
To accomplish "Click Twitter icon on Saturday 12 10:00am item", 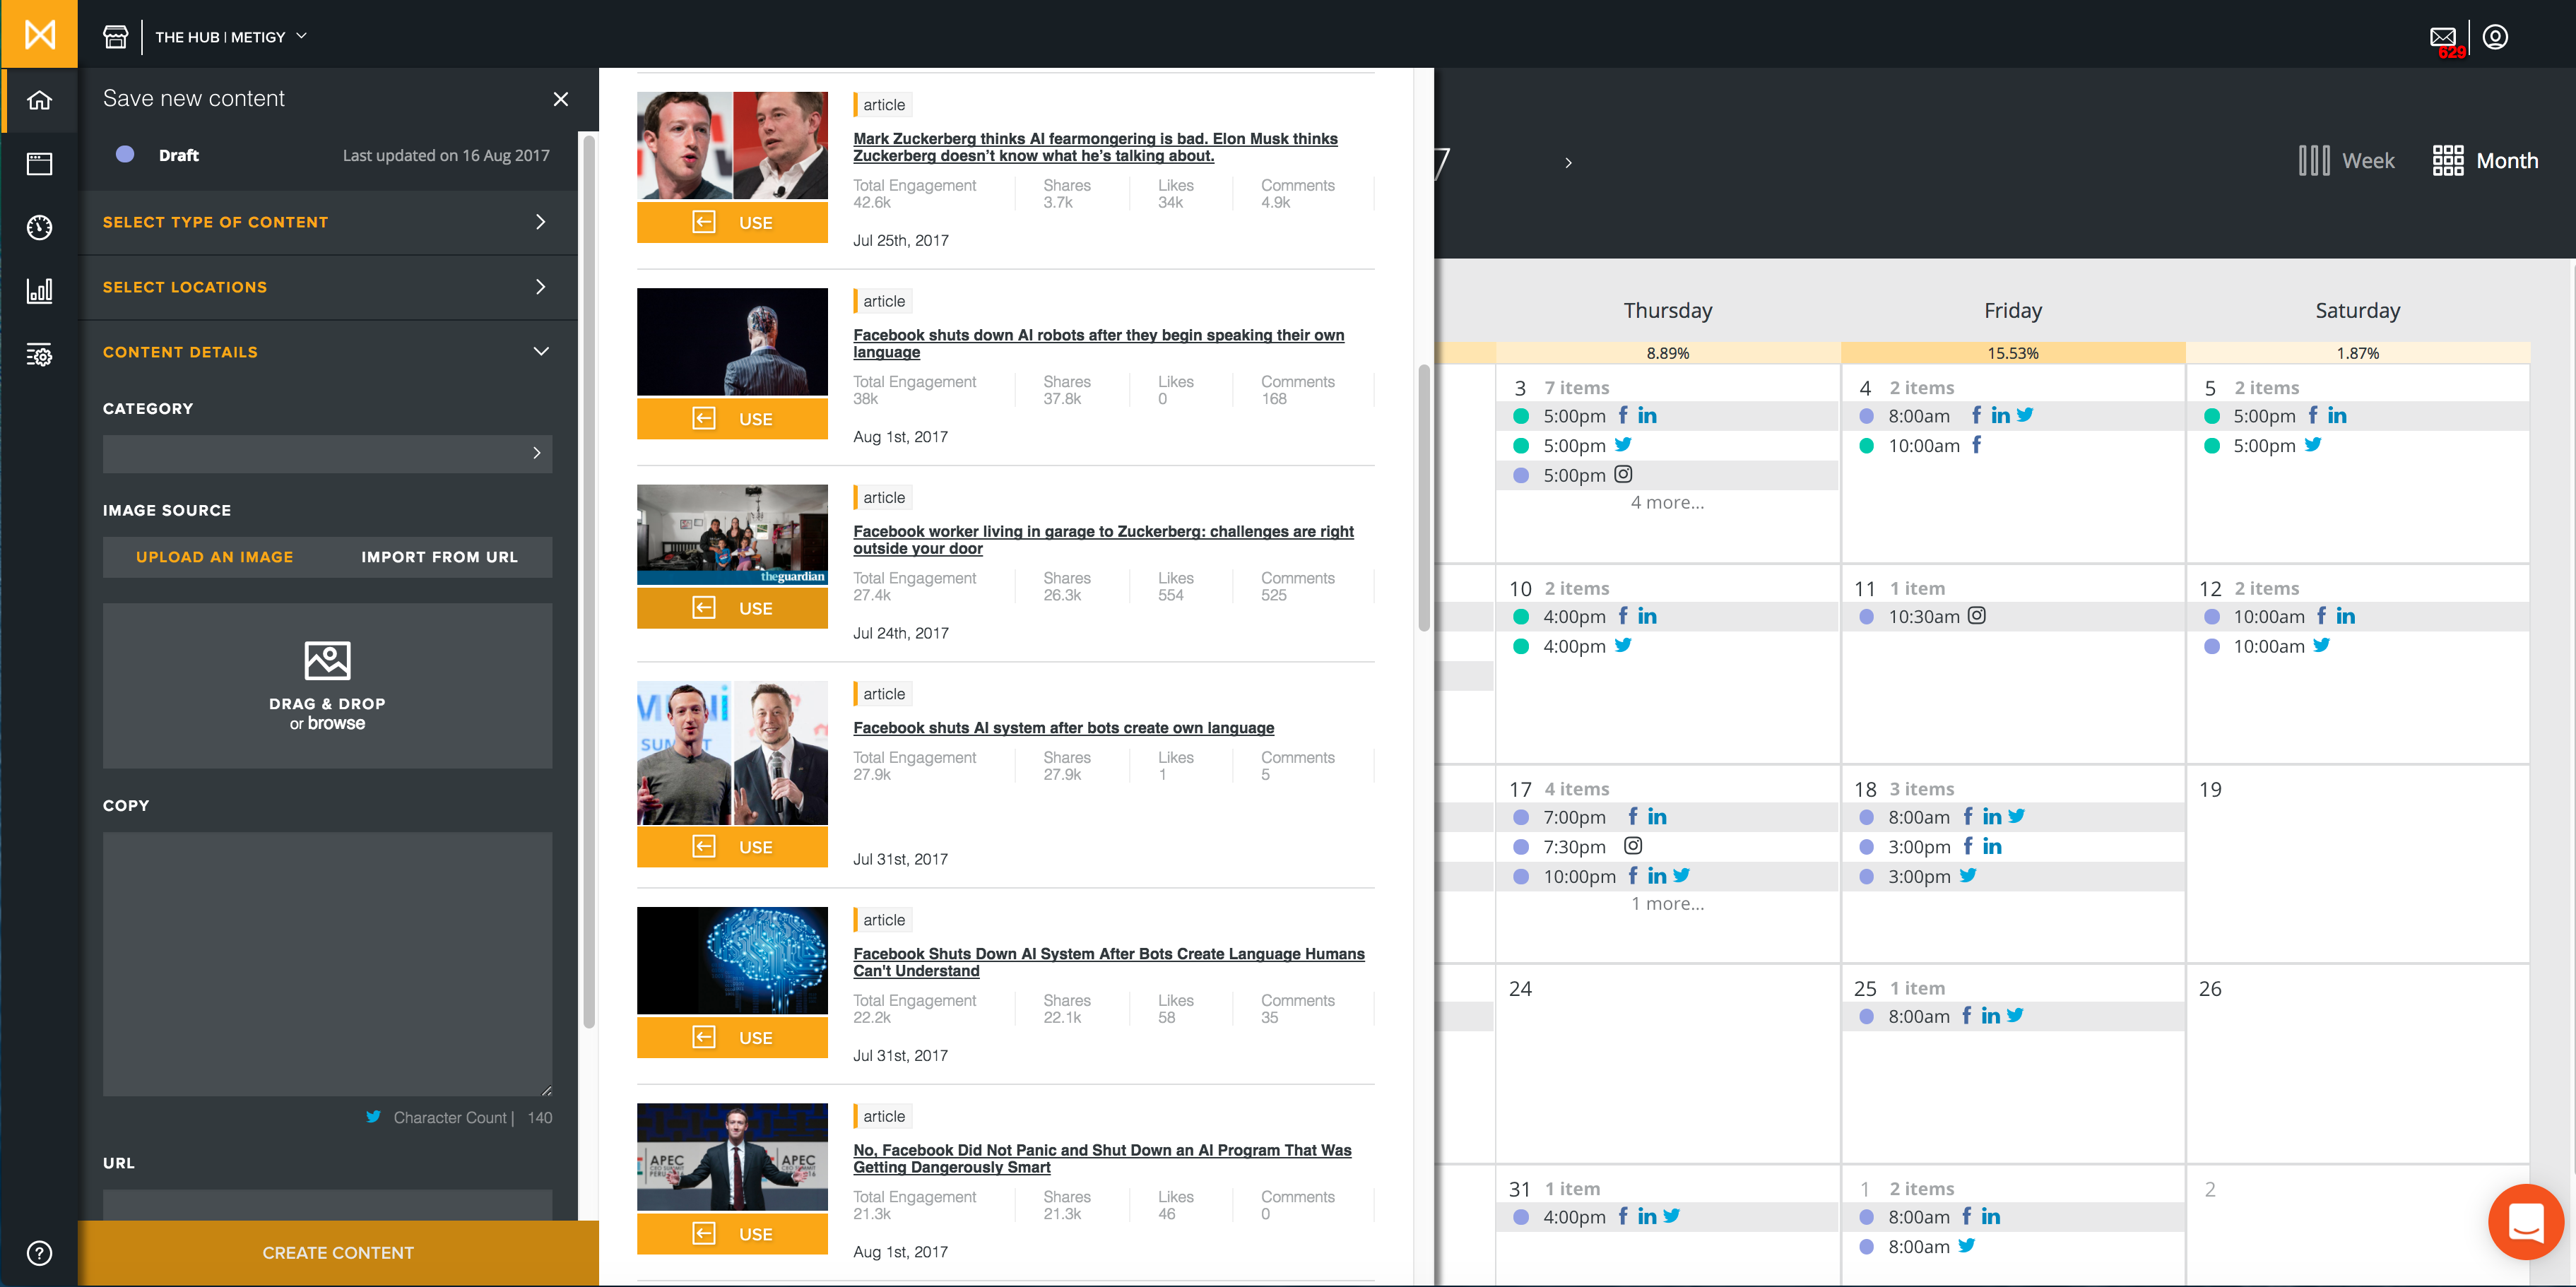I will [x=2322, y=645].
